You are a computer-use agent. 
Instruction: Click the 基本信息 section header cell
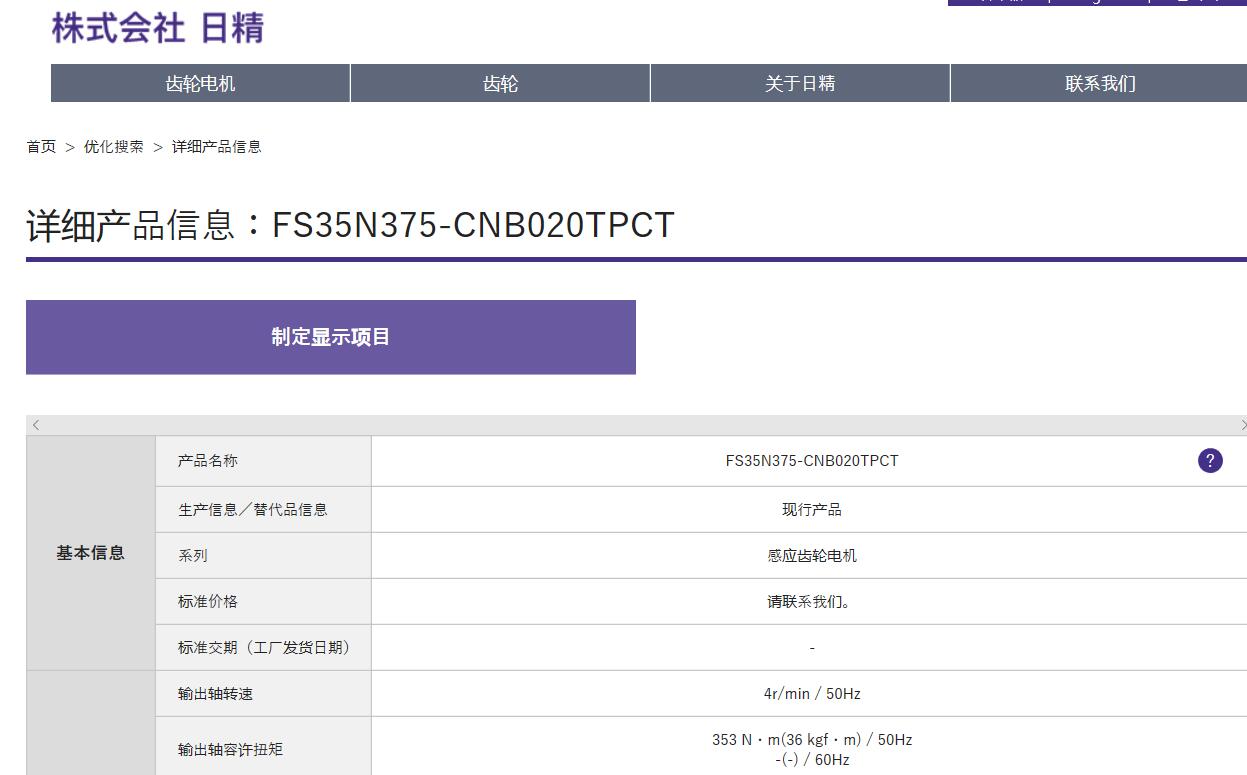[89, 554]
